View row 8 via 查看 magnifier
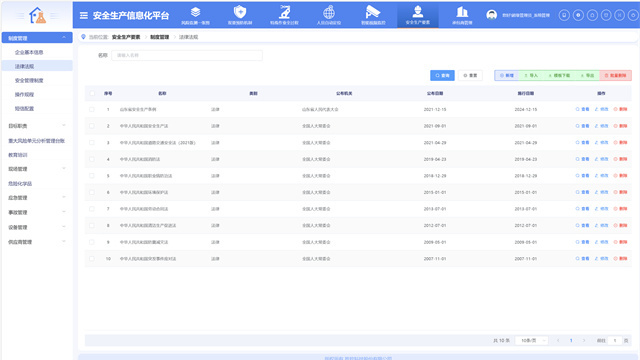The width and height of the screenshot is (640, 360). [582, 225]
